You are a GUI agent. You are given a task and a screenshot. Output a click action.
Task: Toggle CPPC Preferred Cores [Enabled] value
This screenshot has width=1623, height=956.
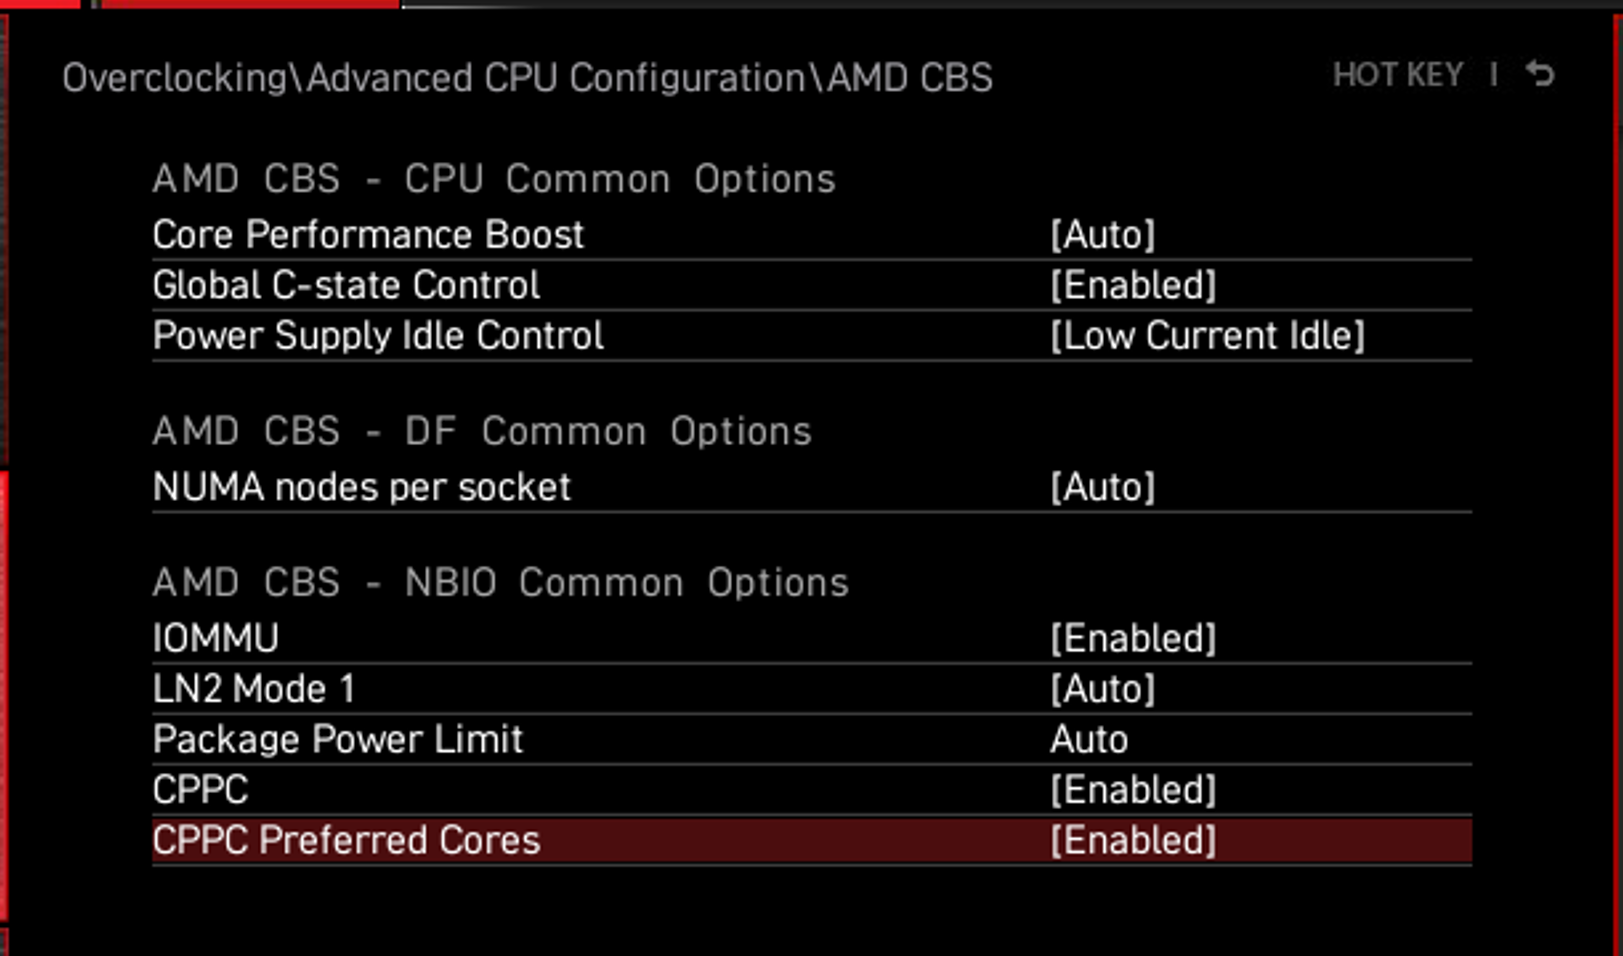pos(1133,841)
